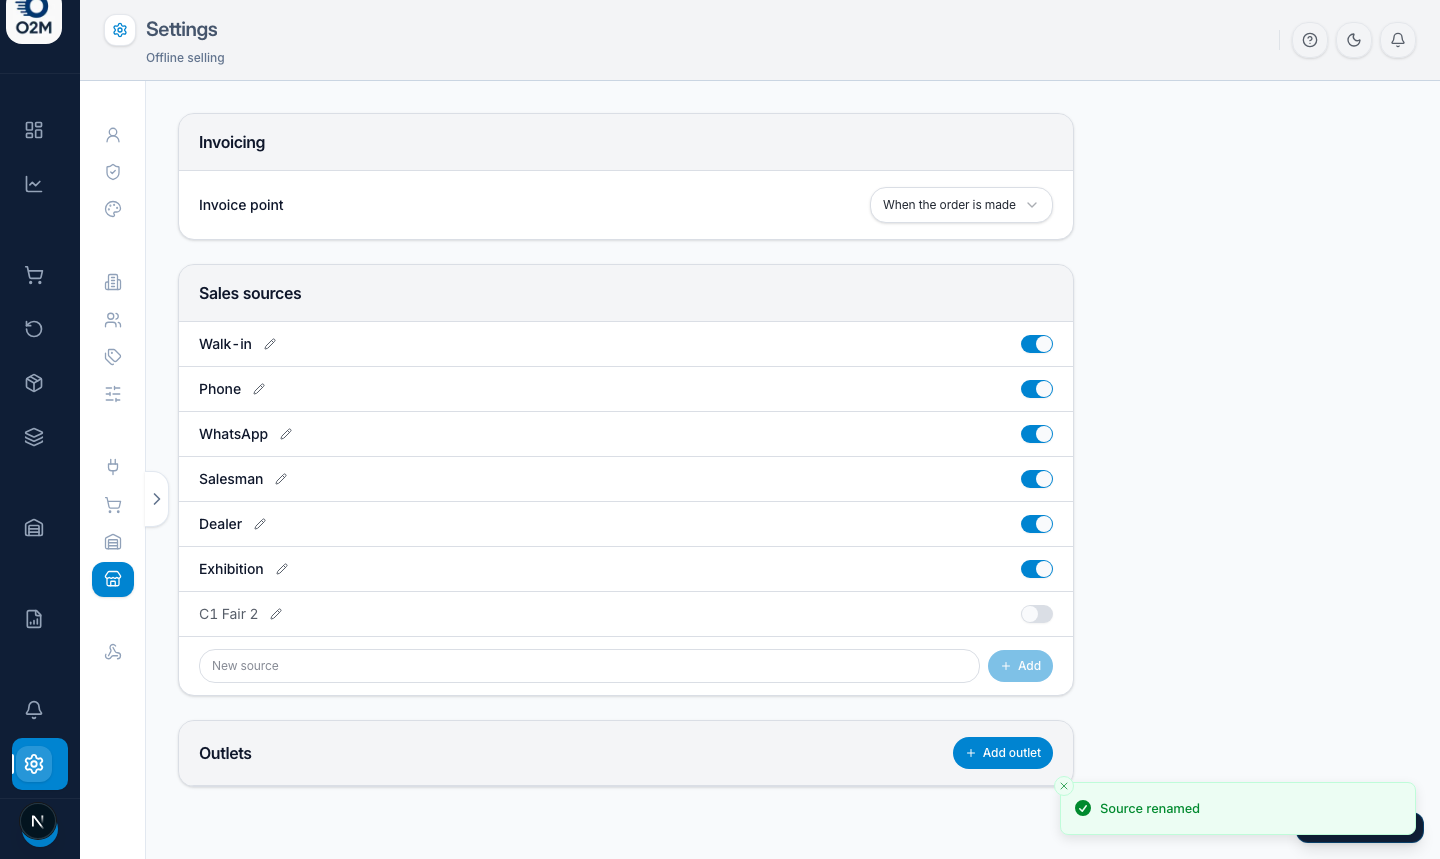This screenshot has width=1440, height=859.
Task: Open the user avatar N menu
Action: (x=38, y=822)
